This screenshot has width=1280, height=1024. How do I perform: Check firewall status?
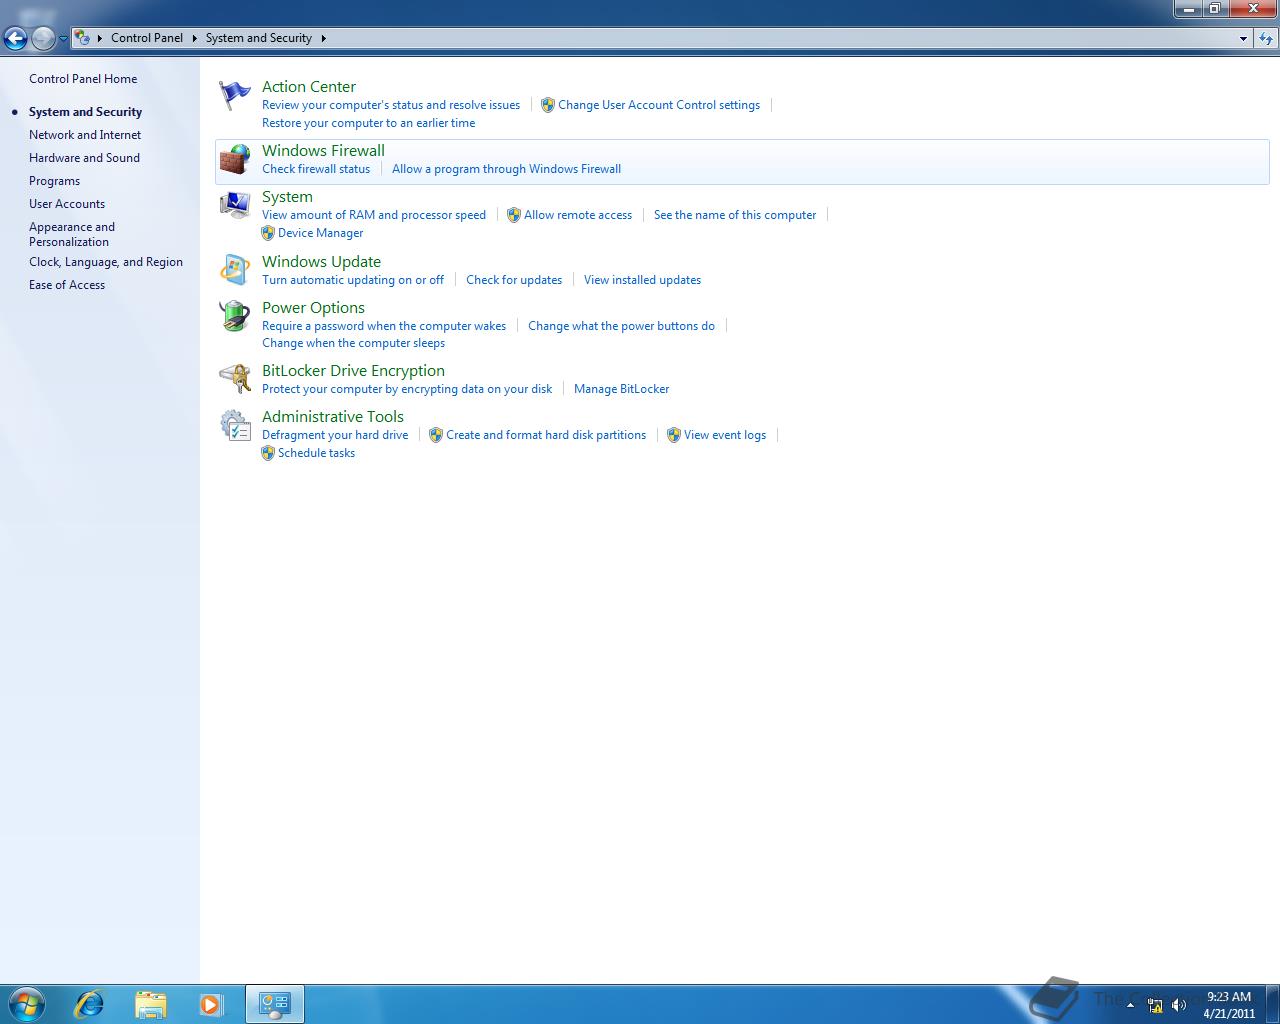pyautogui.click(x=316, y=169)
